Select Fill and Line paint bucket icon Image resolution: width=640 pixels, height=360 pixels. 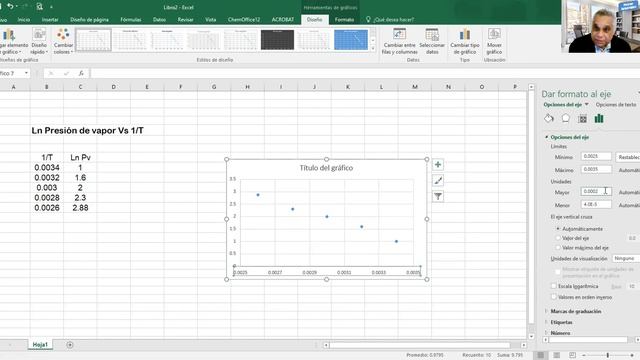[549, 119]
